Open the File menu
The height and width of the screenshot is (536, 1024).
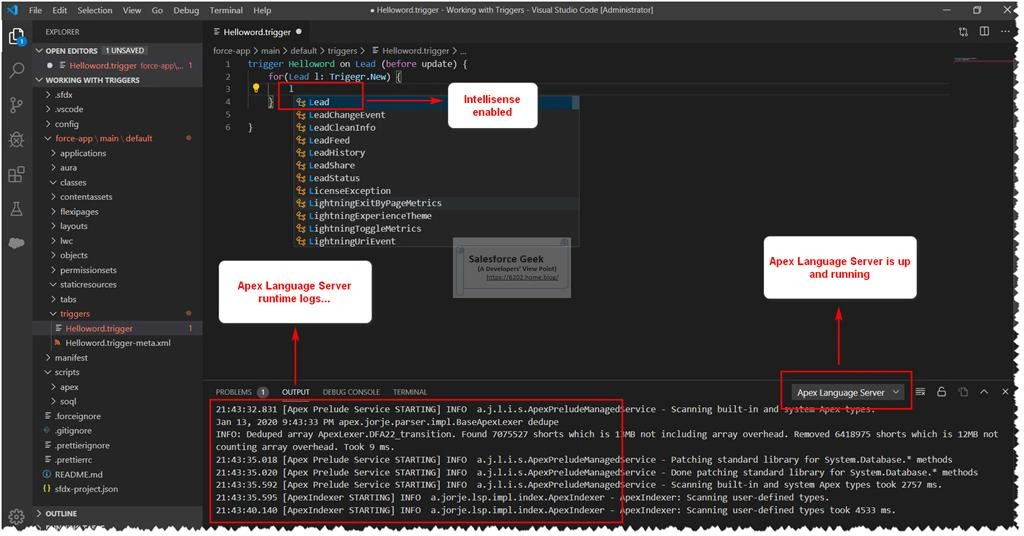click(35, 10)
